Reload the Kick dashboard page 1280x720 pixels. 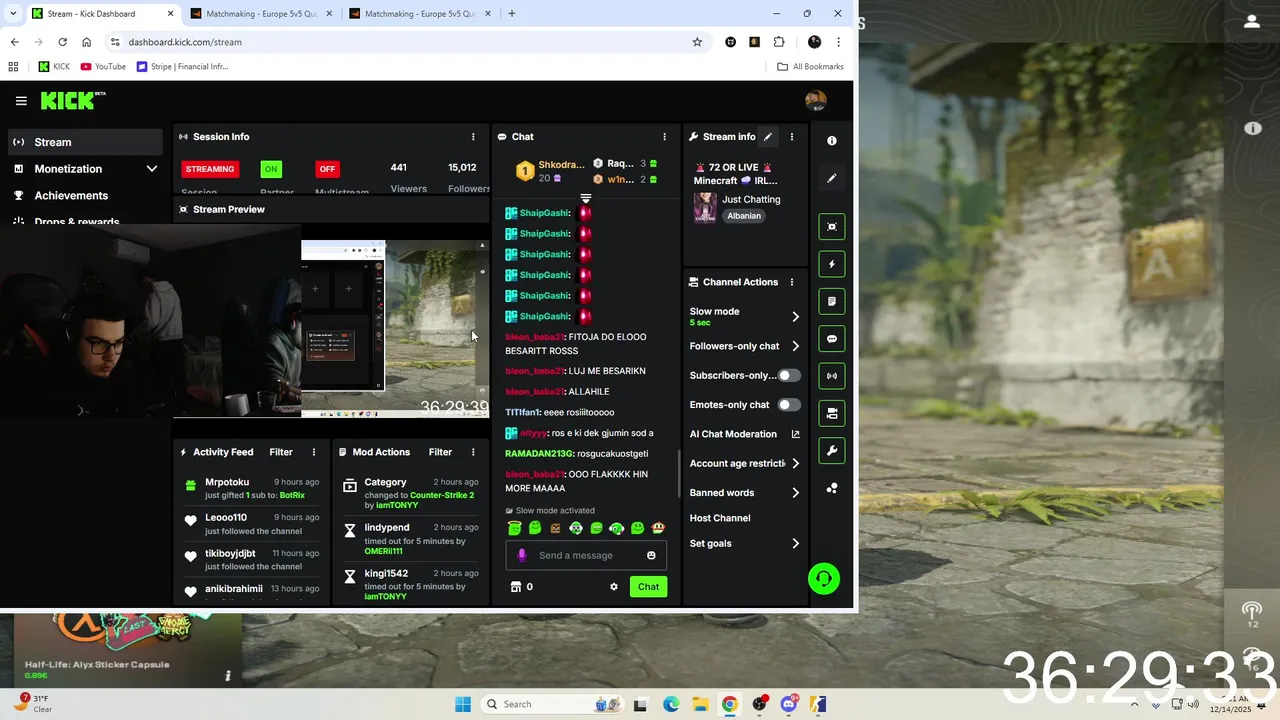[62, 42]
